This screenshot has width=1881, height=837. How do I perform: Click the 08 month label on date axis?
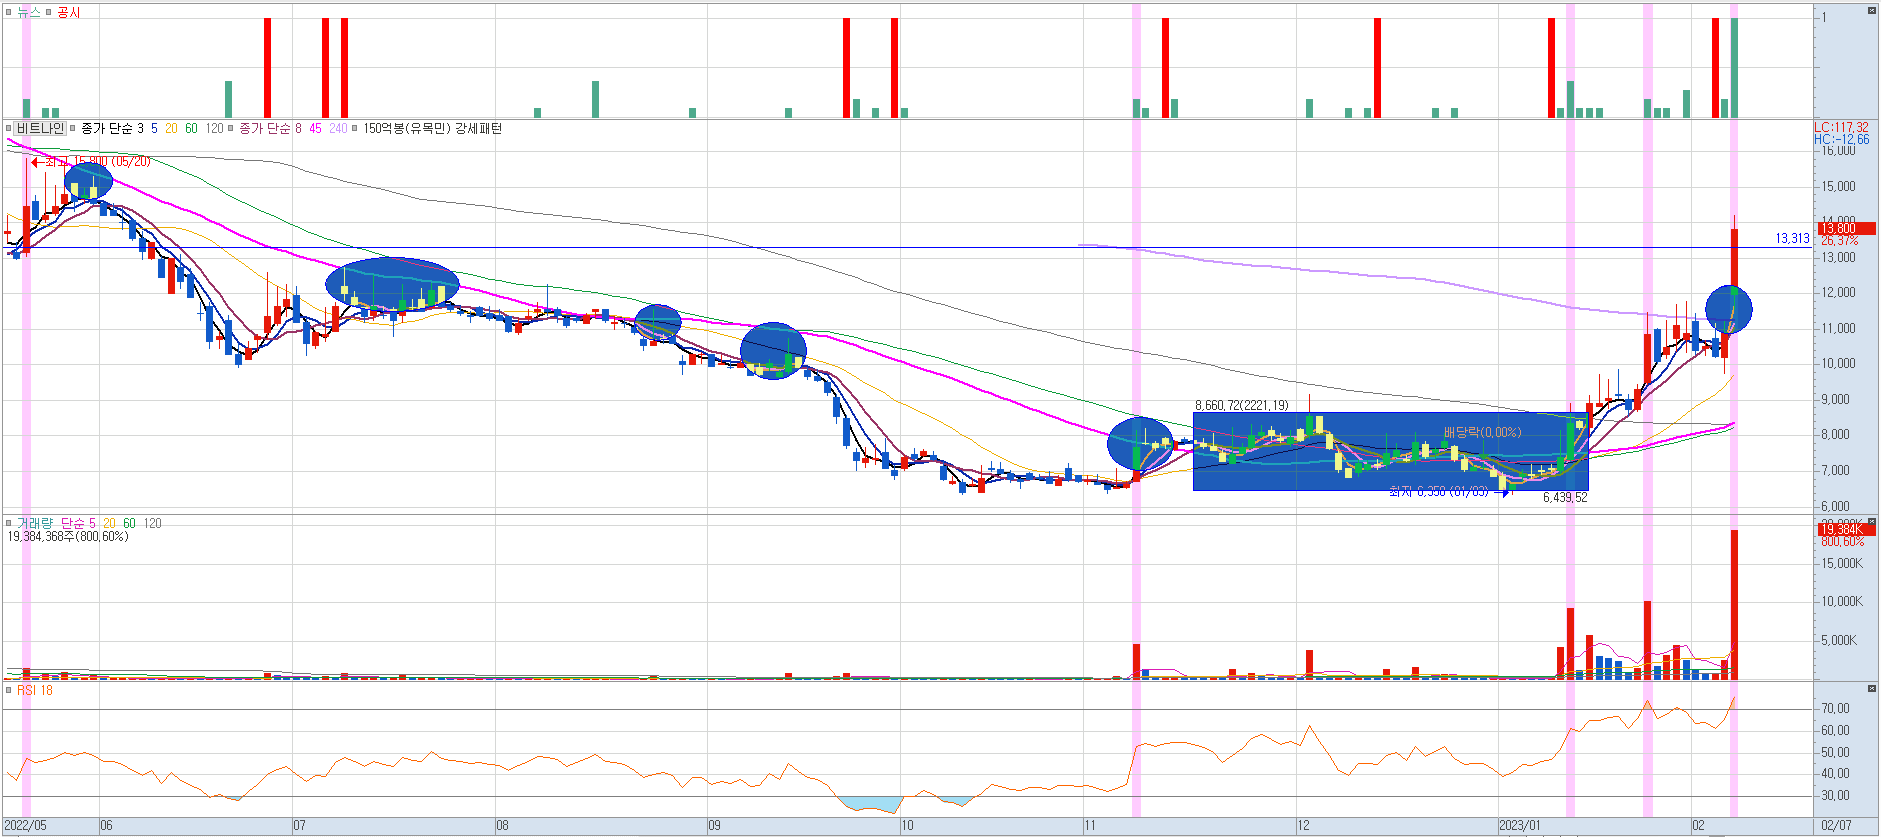pos(502,826)
